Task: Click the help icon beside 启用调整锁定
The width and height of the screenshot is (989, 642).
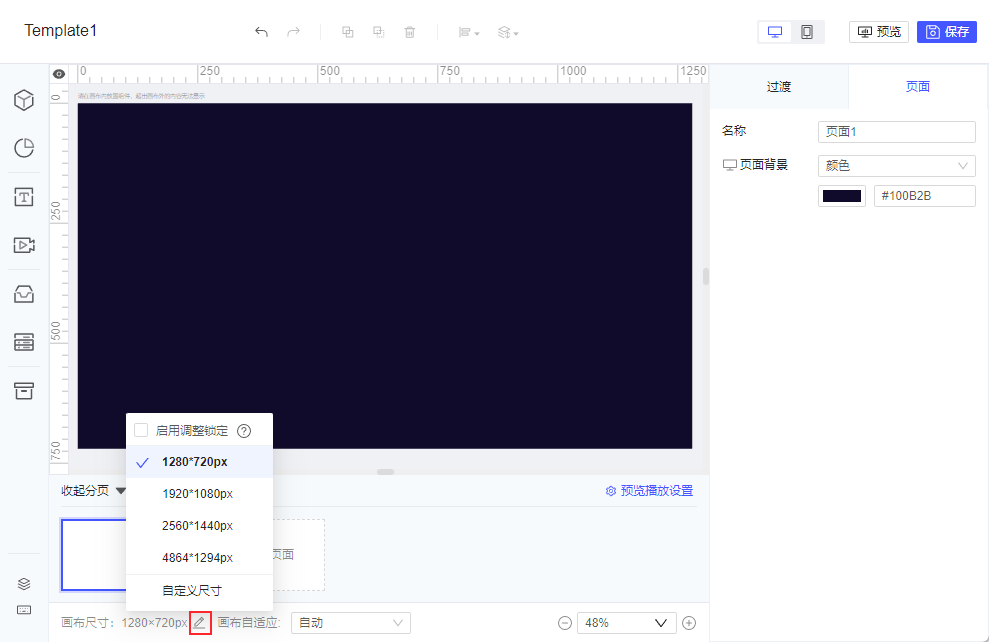Action: [x=244, y=431]
